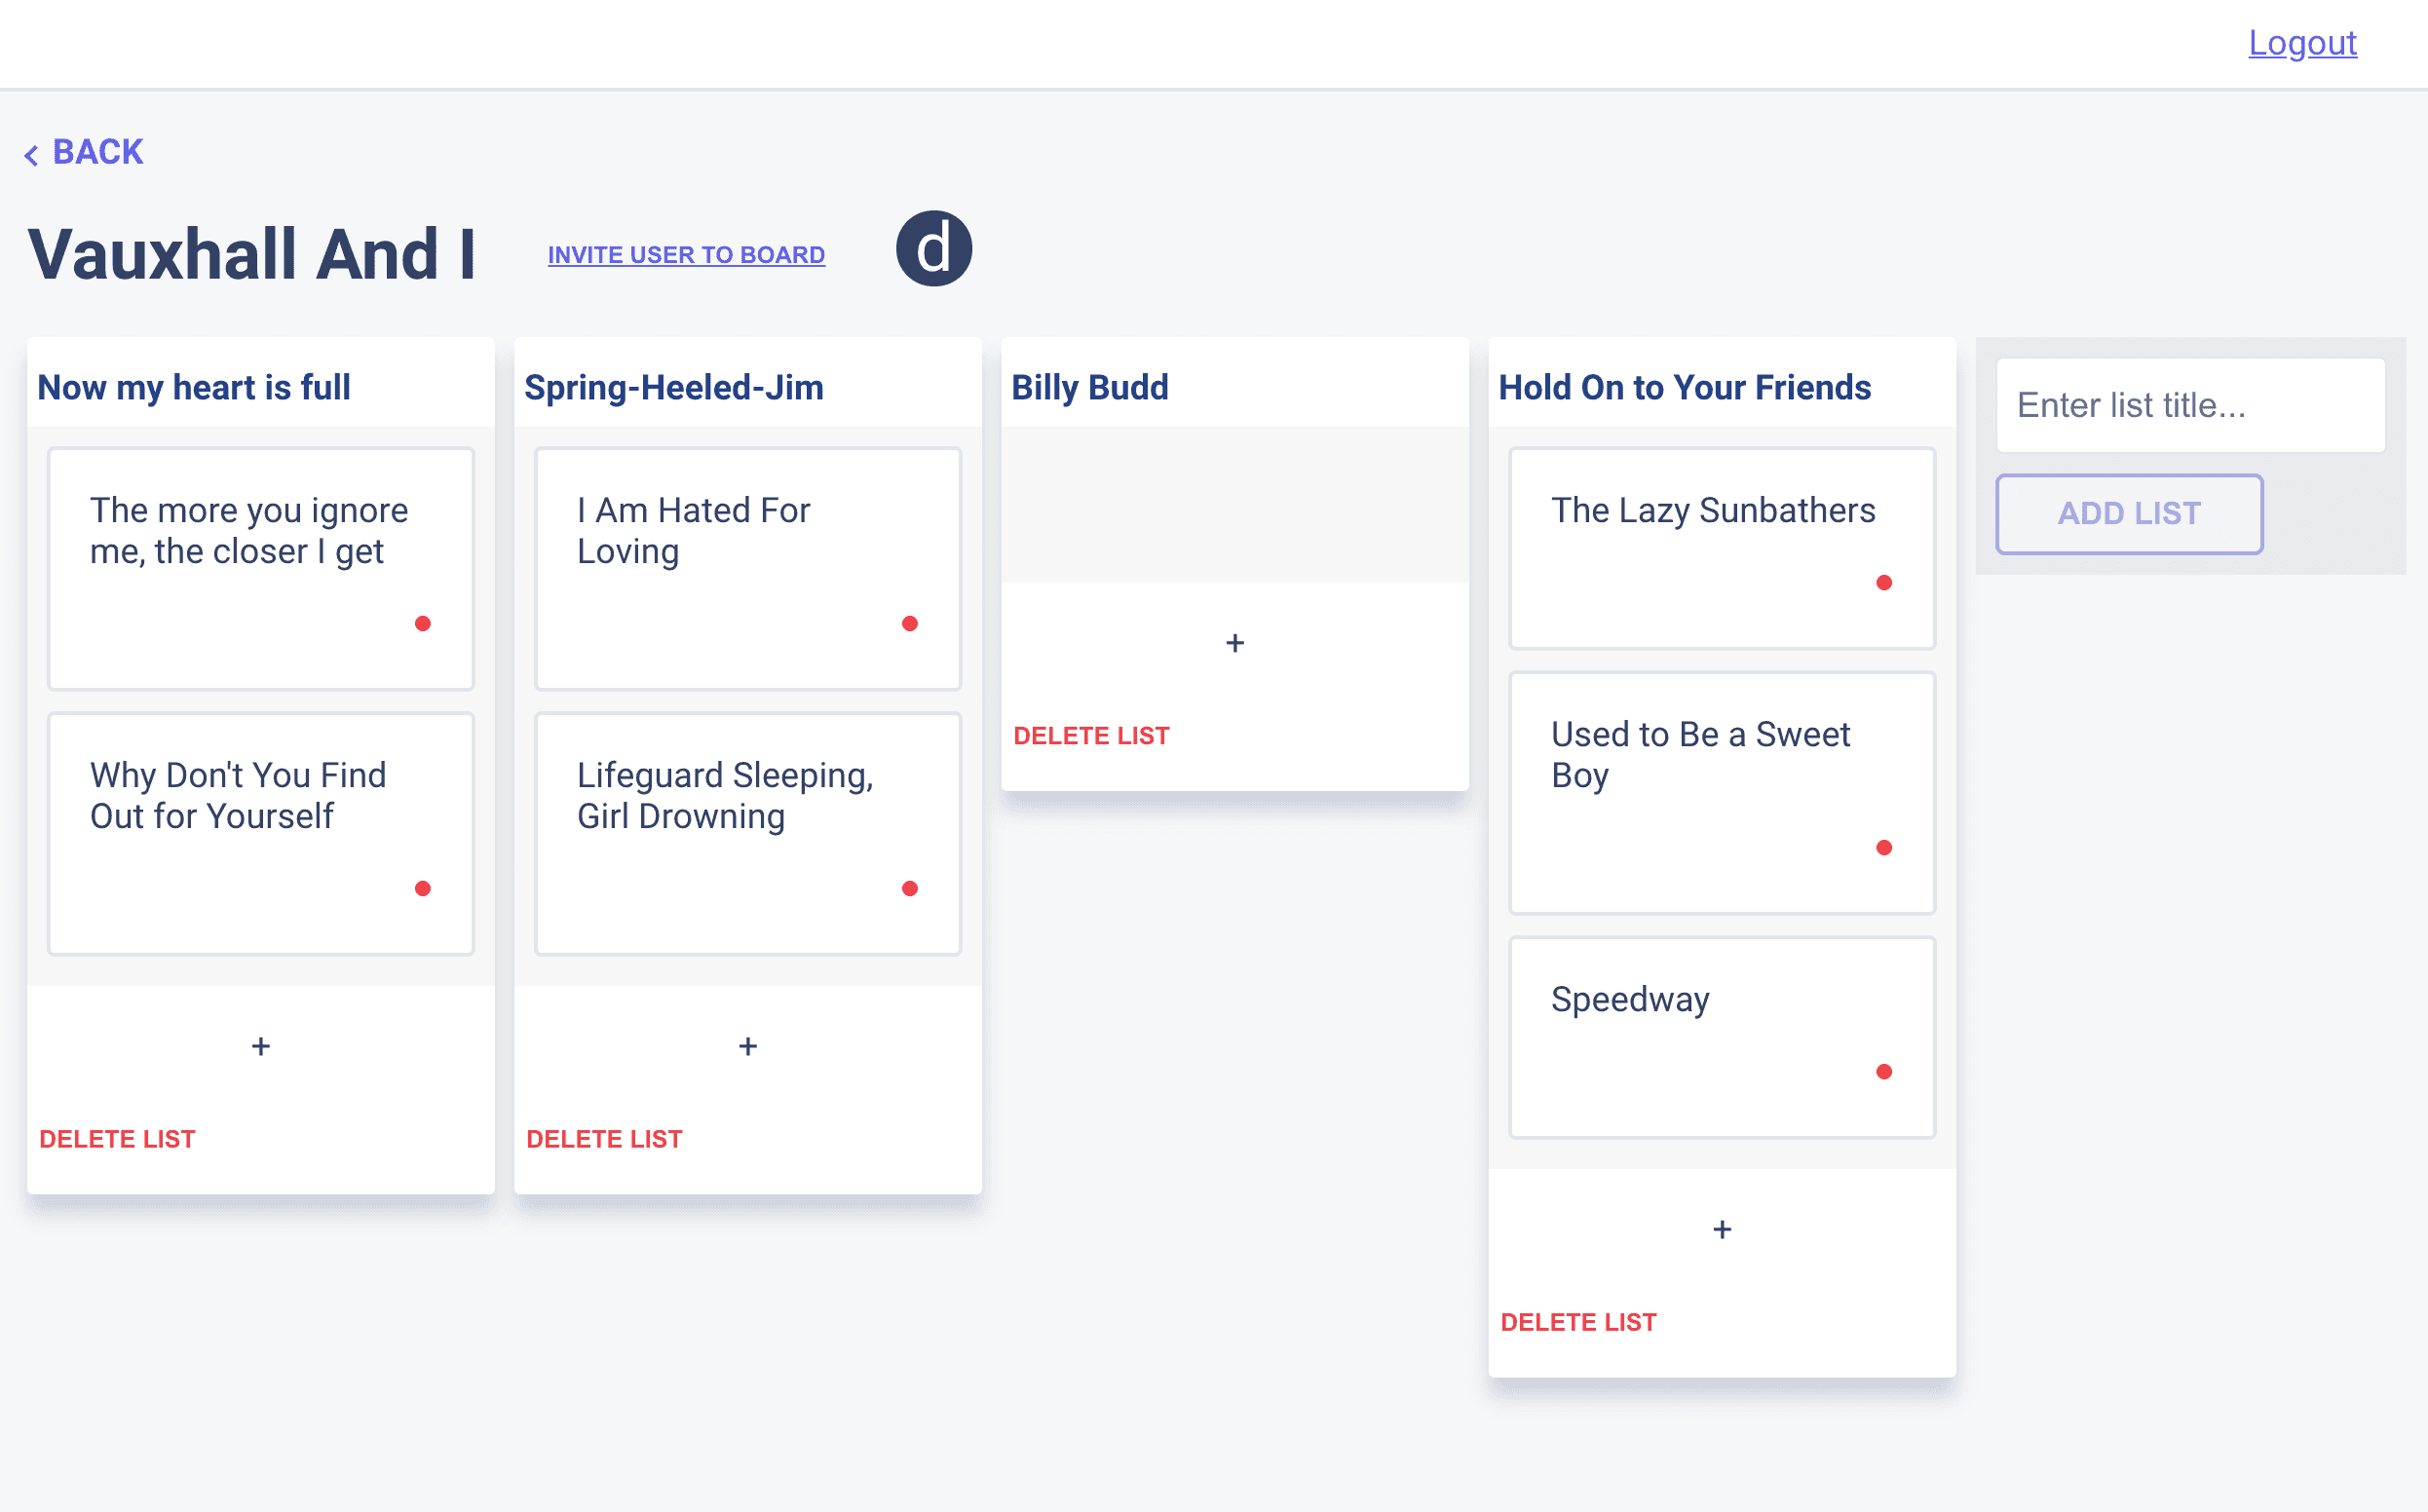Delete the Billy Budd list
The height and width of the screenshot is (1512, 2428).
pos(1091,736)
